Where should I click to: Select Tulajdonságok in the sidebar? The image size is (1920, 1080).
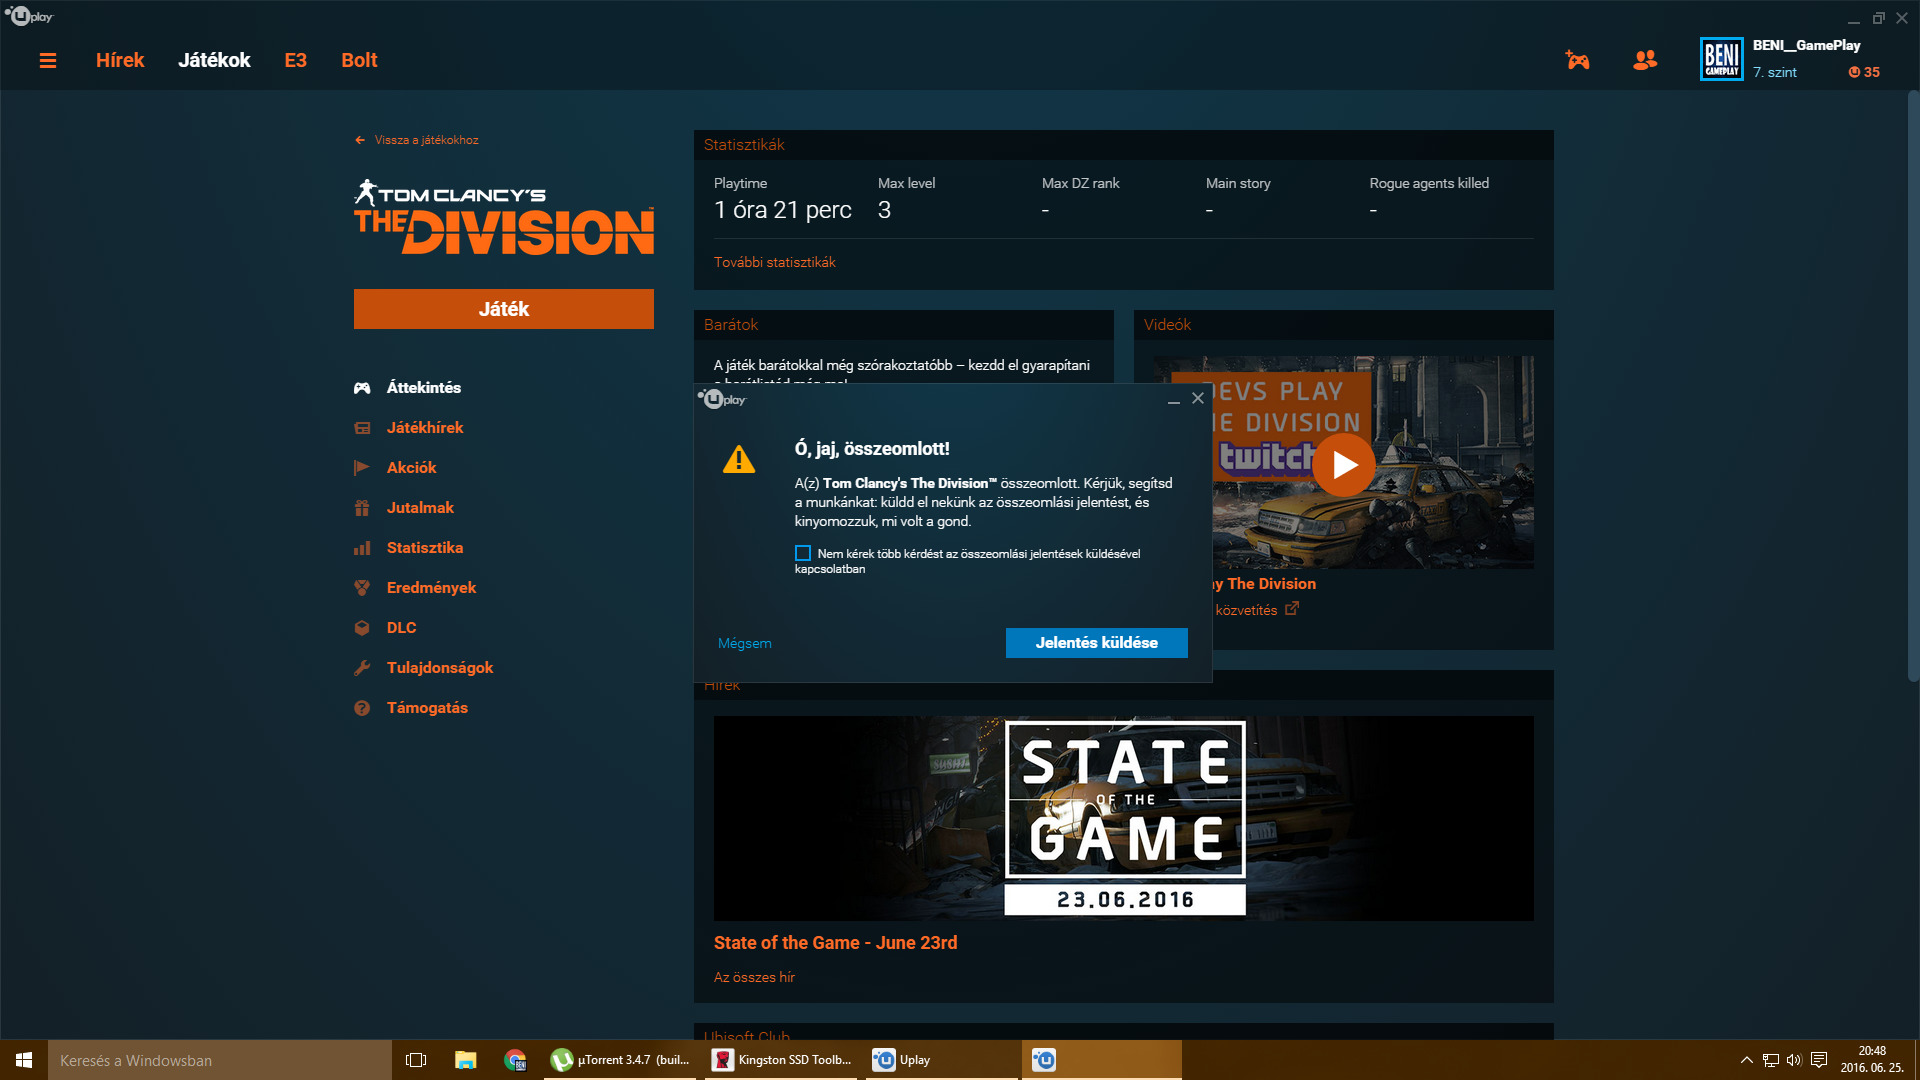pyautogui.click(x=440, y=668)
